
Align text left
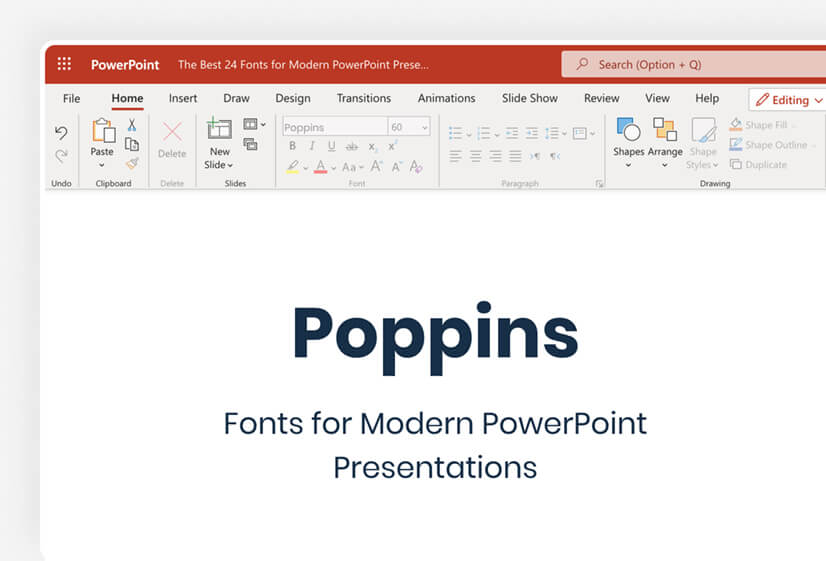pyautogui.click(x=456, y=156)
